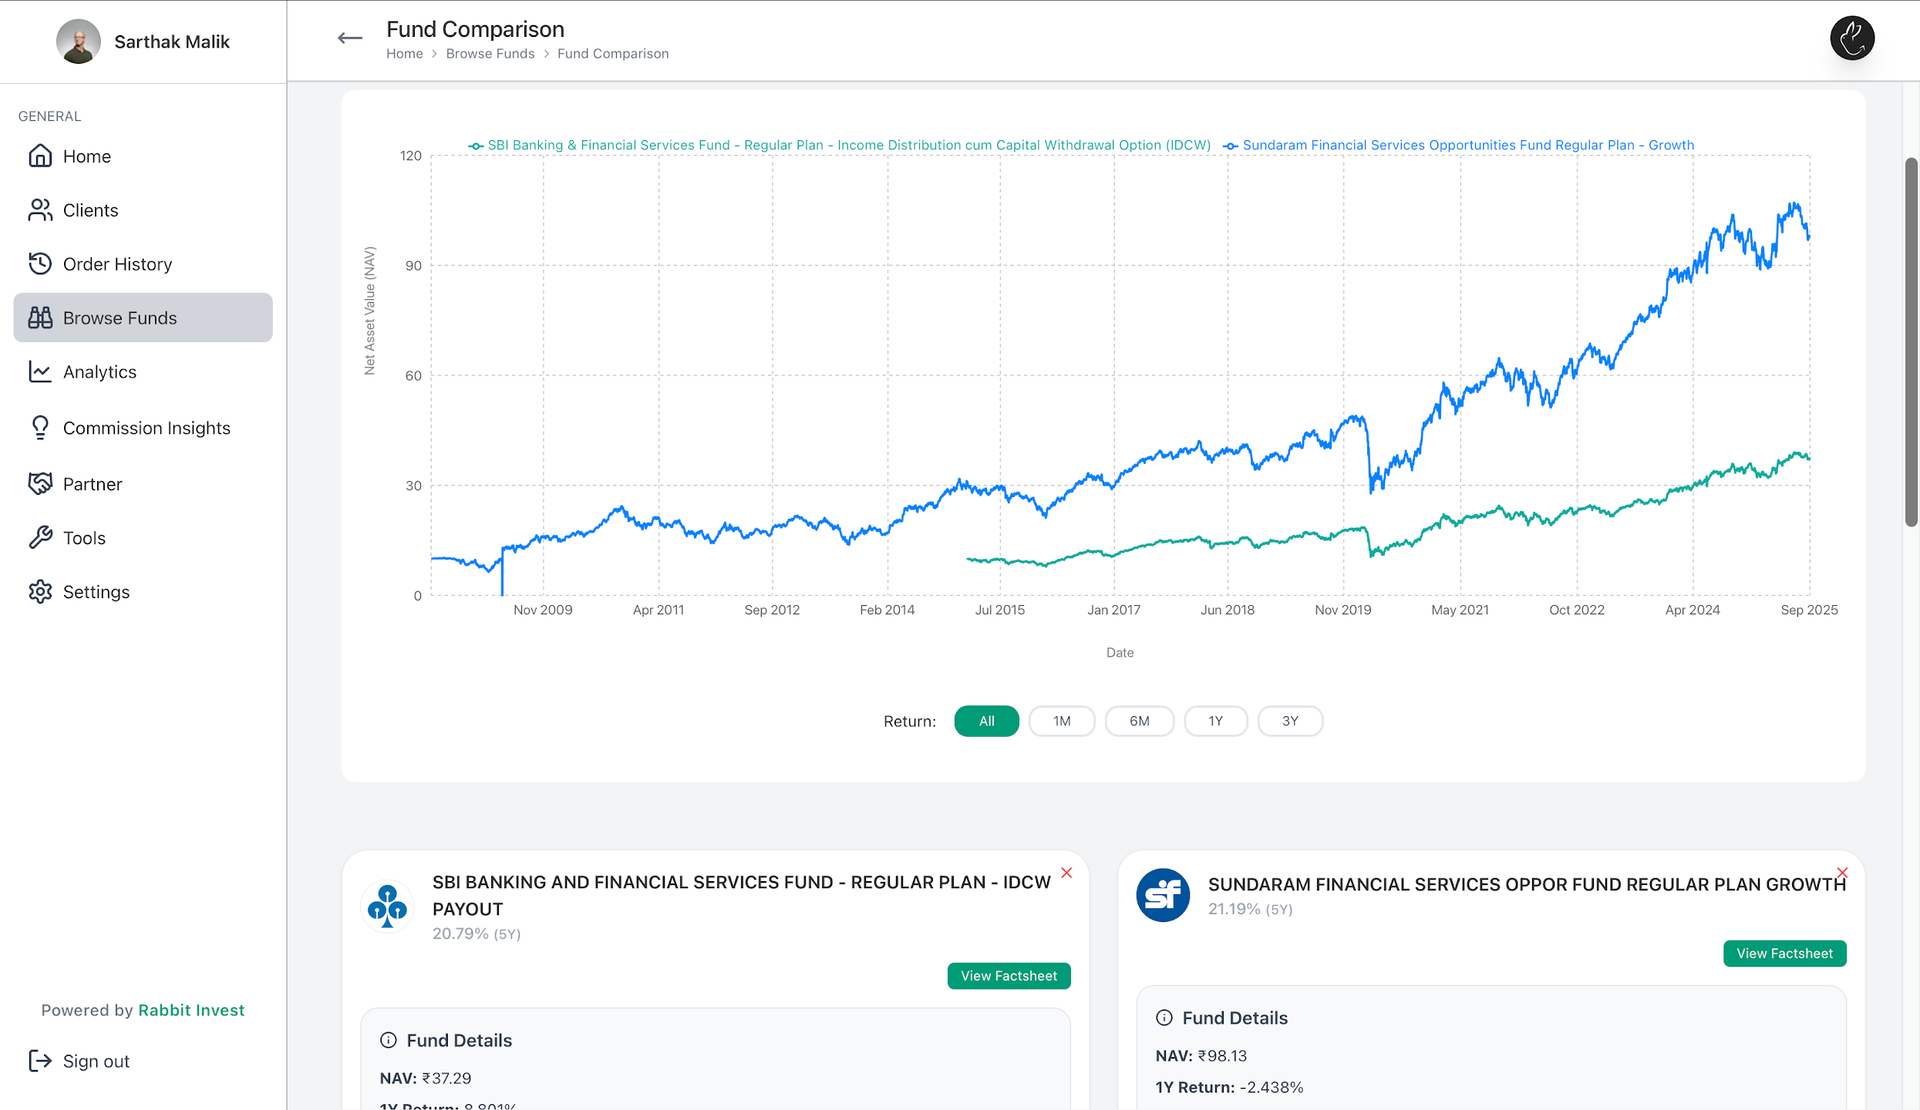This screenshot has height=1110, width=1920.
Task: View Factsheet for the Sundaram fund
Action: (1784, 953)
